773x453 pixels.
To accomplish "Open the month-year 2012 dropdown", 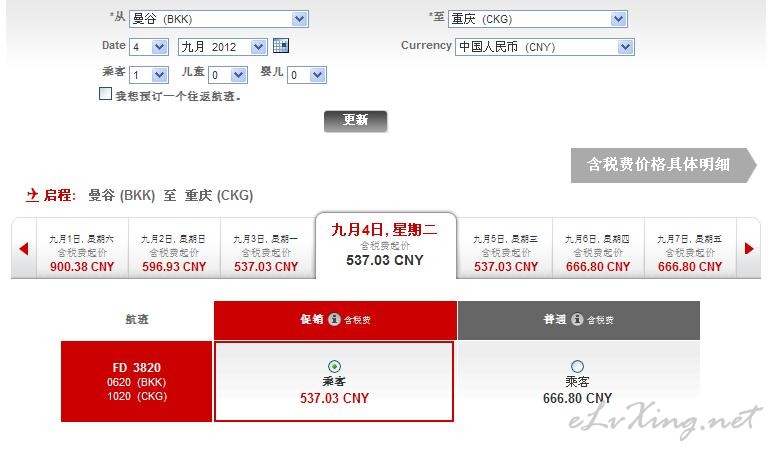I will coord(222,47).
